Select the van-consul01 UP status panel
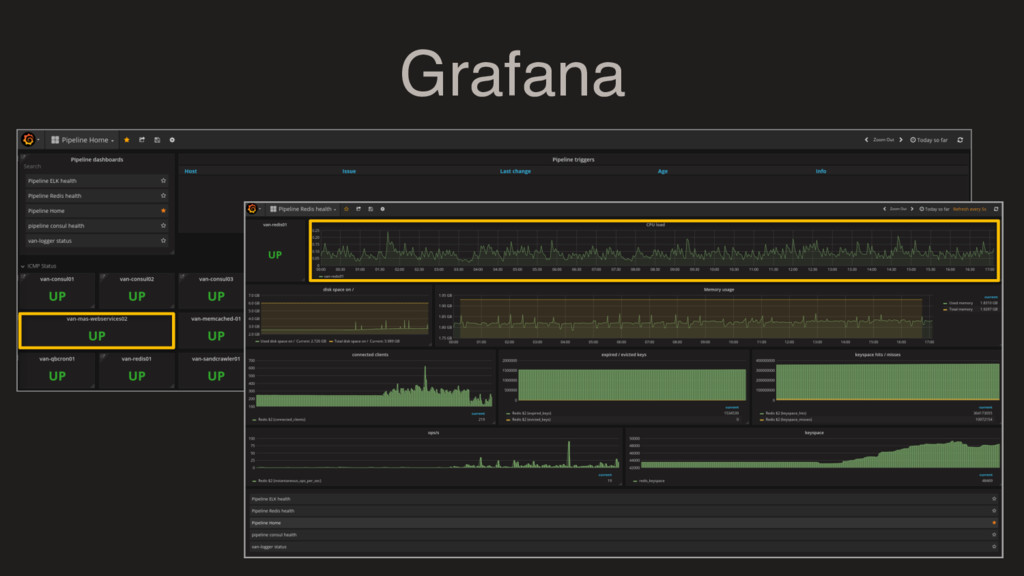The height and width of the screenshot is (576, 1024). coord(57,290)
